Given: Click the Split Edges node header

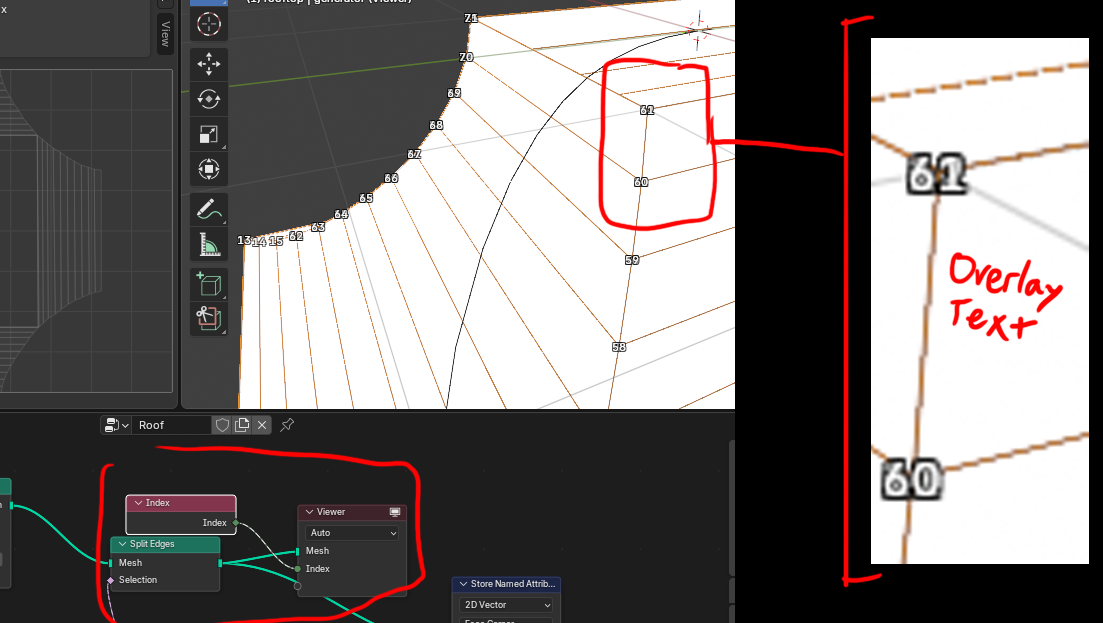Looking at the screenshot, I should 165,544.
